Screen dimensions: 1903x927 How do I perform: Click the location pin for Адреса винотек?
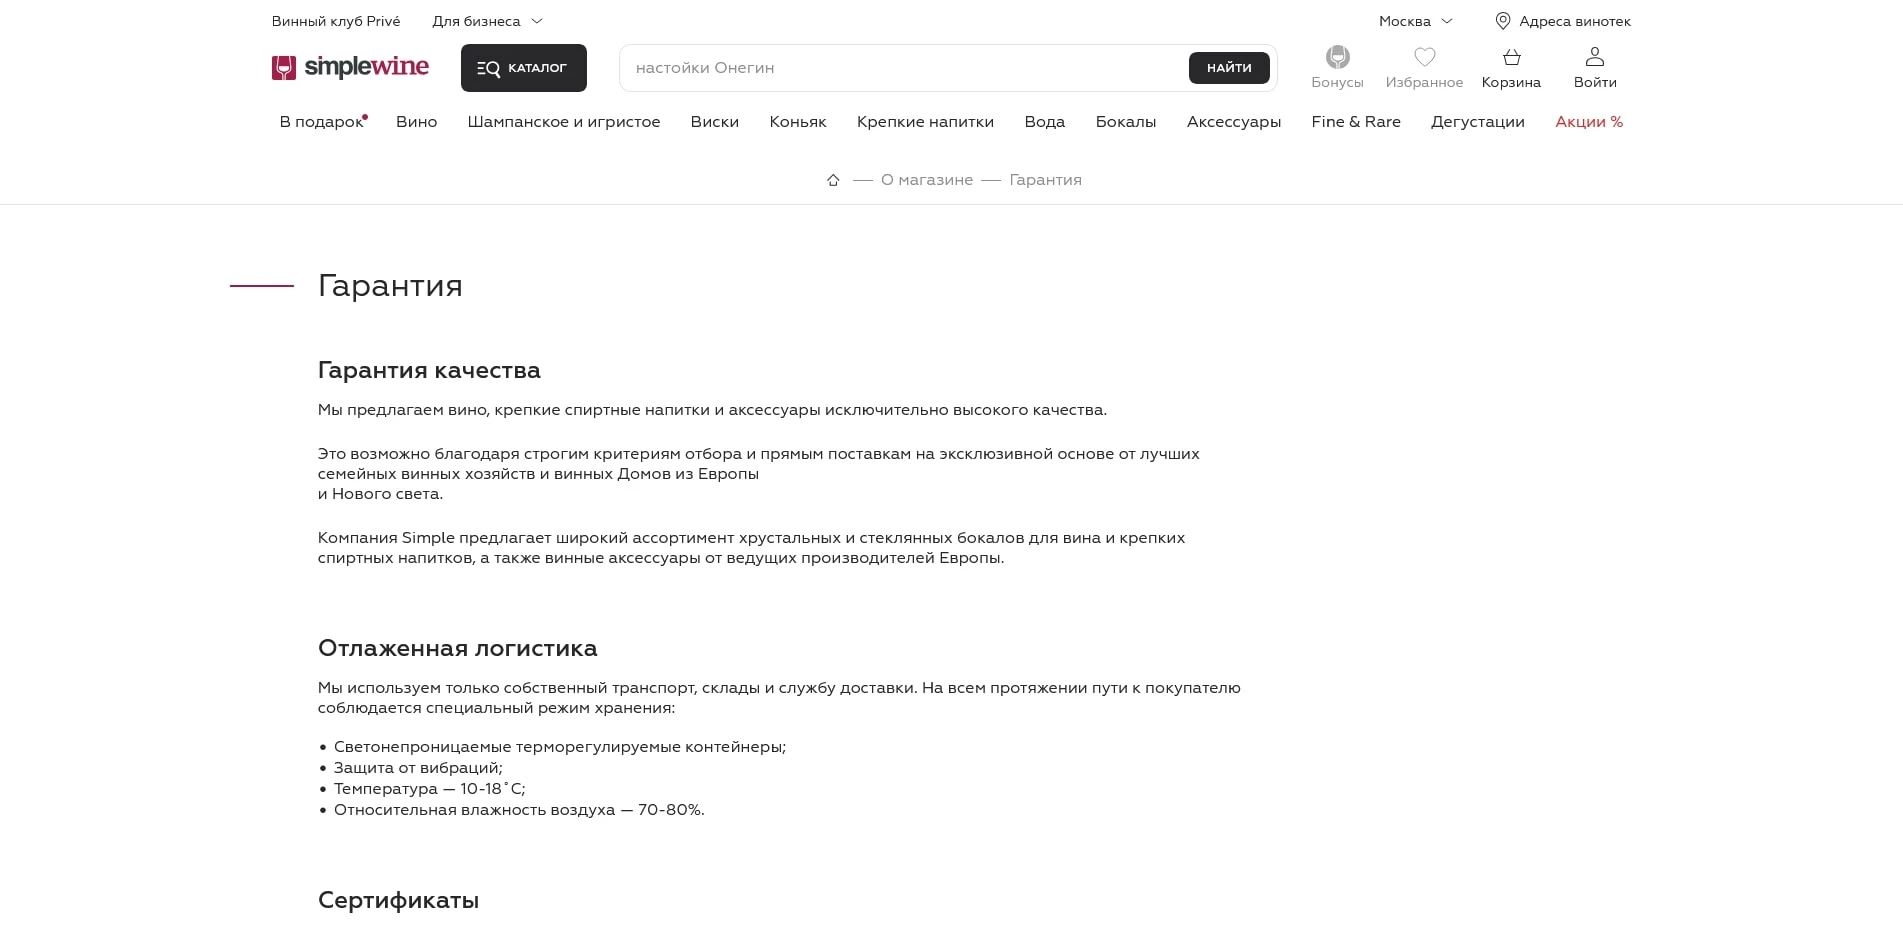coord(1502,21)
